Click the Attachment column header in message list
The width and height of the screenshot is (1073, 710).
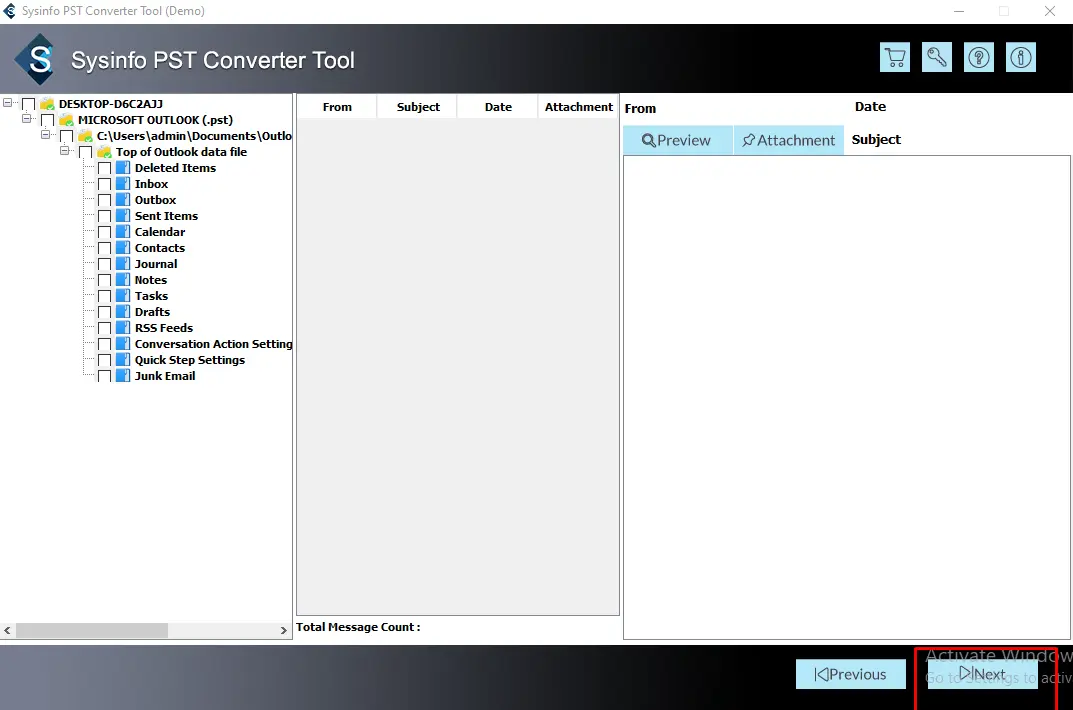tap(578, 107)
